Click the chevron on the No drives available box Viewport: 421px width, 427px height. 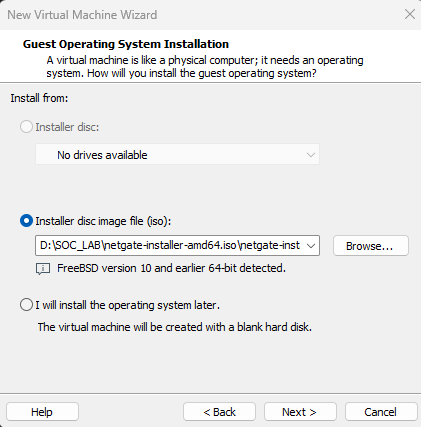click(311, 155)
